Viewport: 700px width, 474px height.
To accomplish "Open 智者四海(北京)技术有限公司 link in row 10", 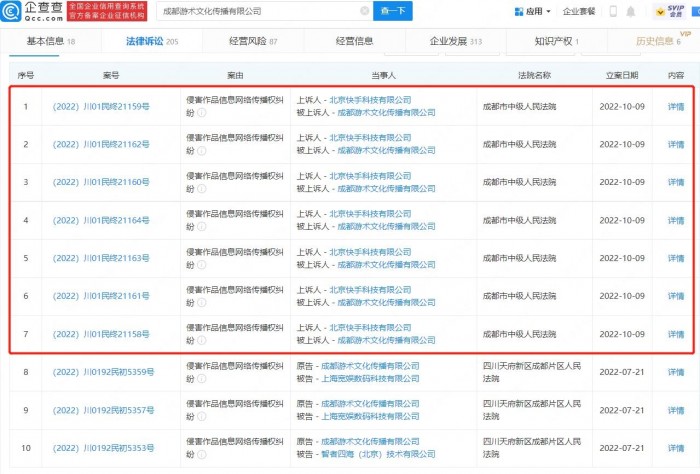I will [x=378, y=454].
